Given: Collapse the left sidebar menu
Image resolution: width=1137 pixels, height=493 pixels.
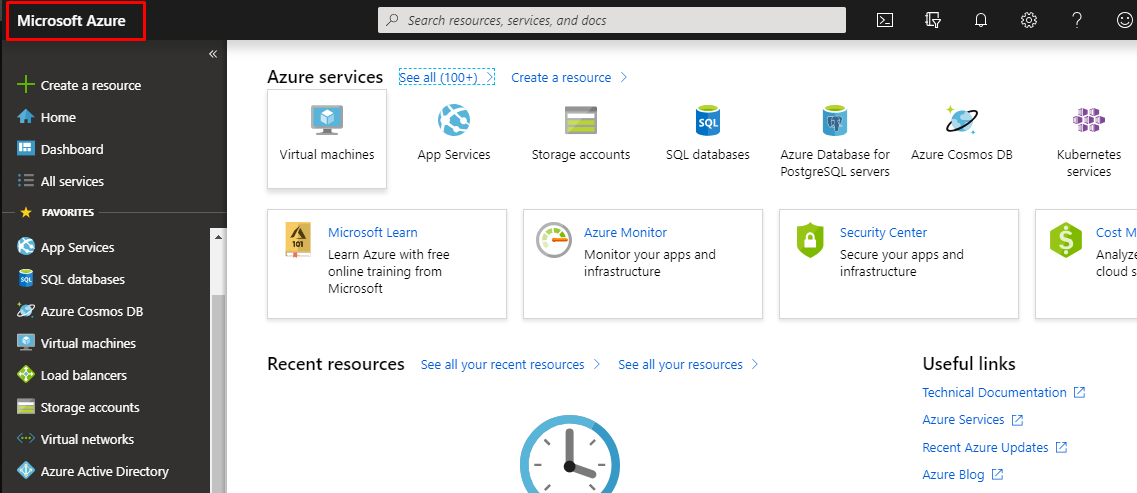Looking at the screenshot, I should 212,54.
